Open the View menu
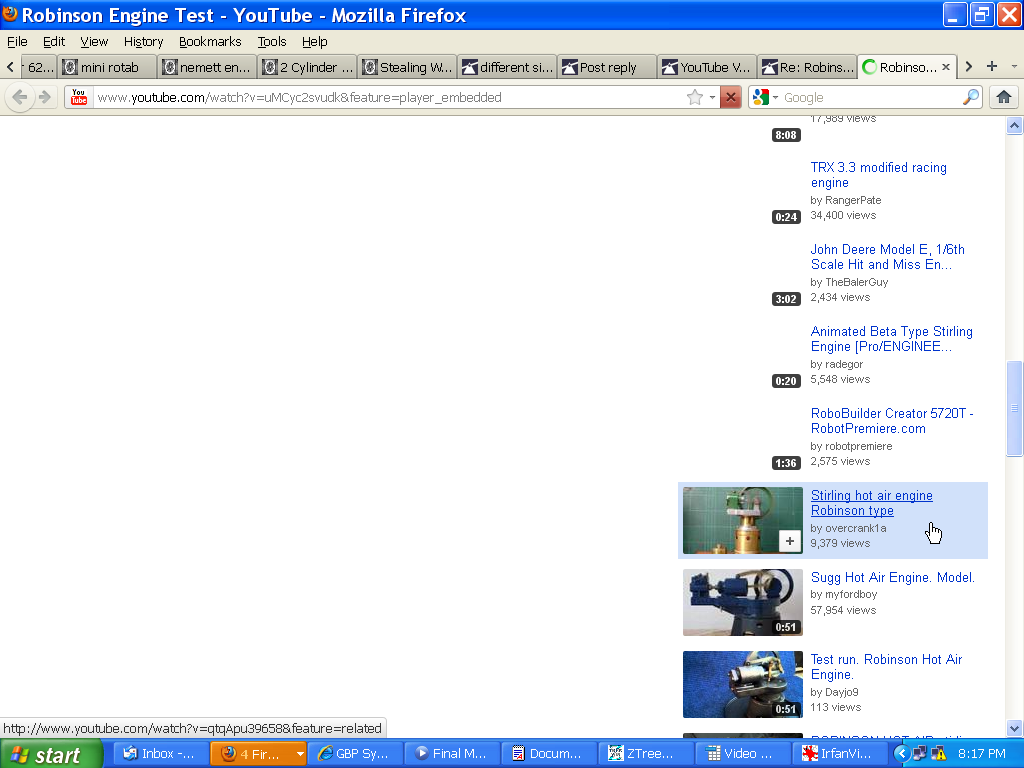Image resolution: width=1024 pixels, height=768 pixels. (x=94, y=42)
